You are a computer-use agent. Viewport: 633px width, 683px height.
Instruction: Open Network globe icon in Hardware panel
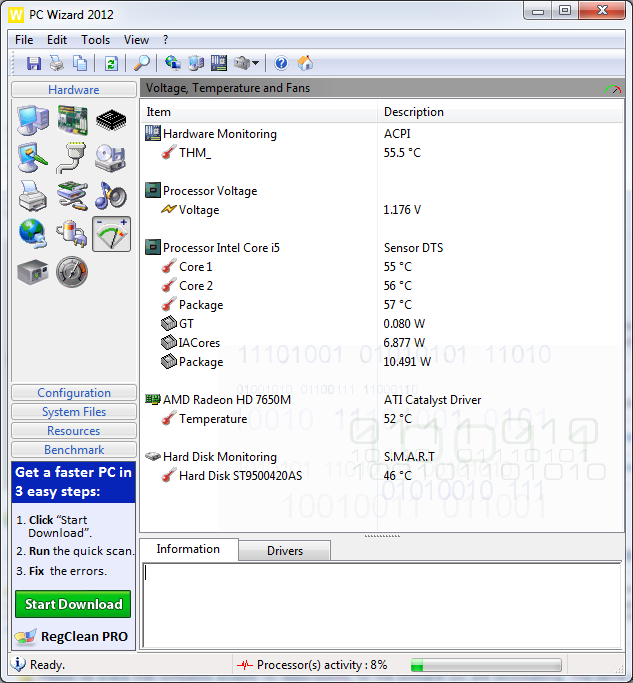pyautogui.click(x=33, y=234)
